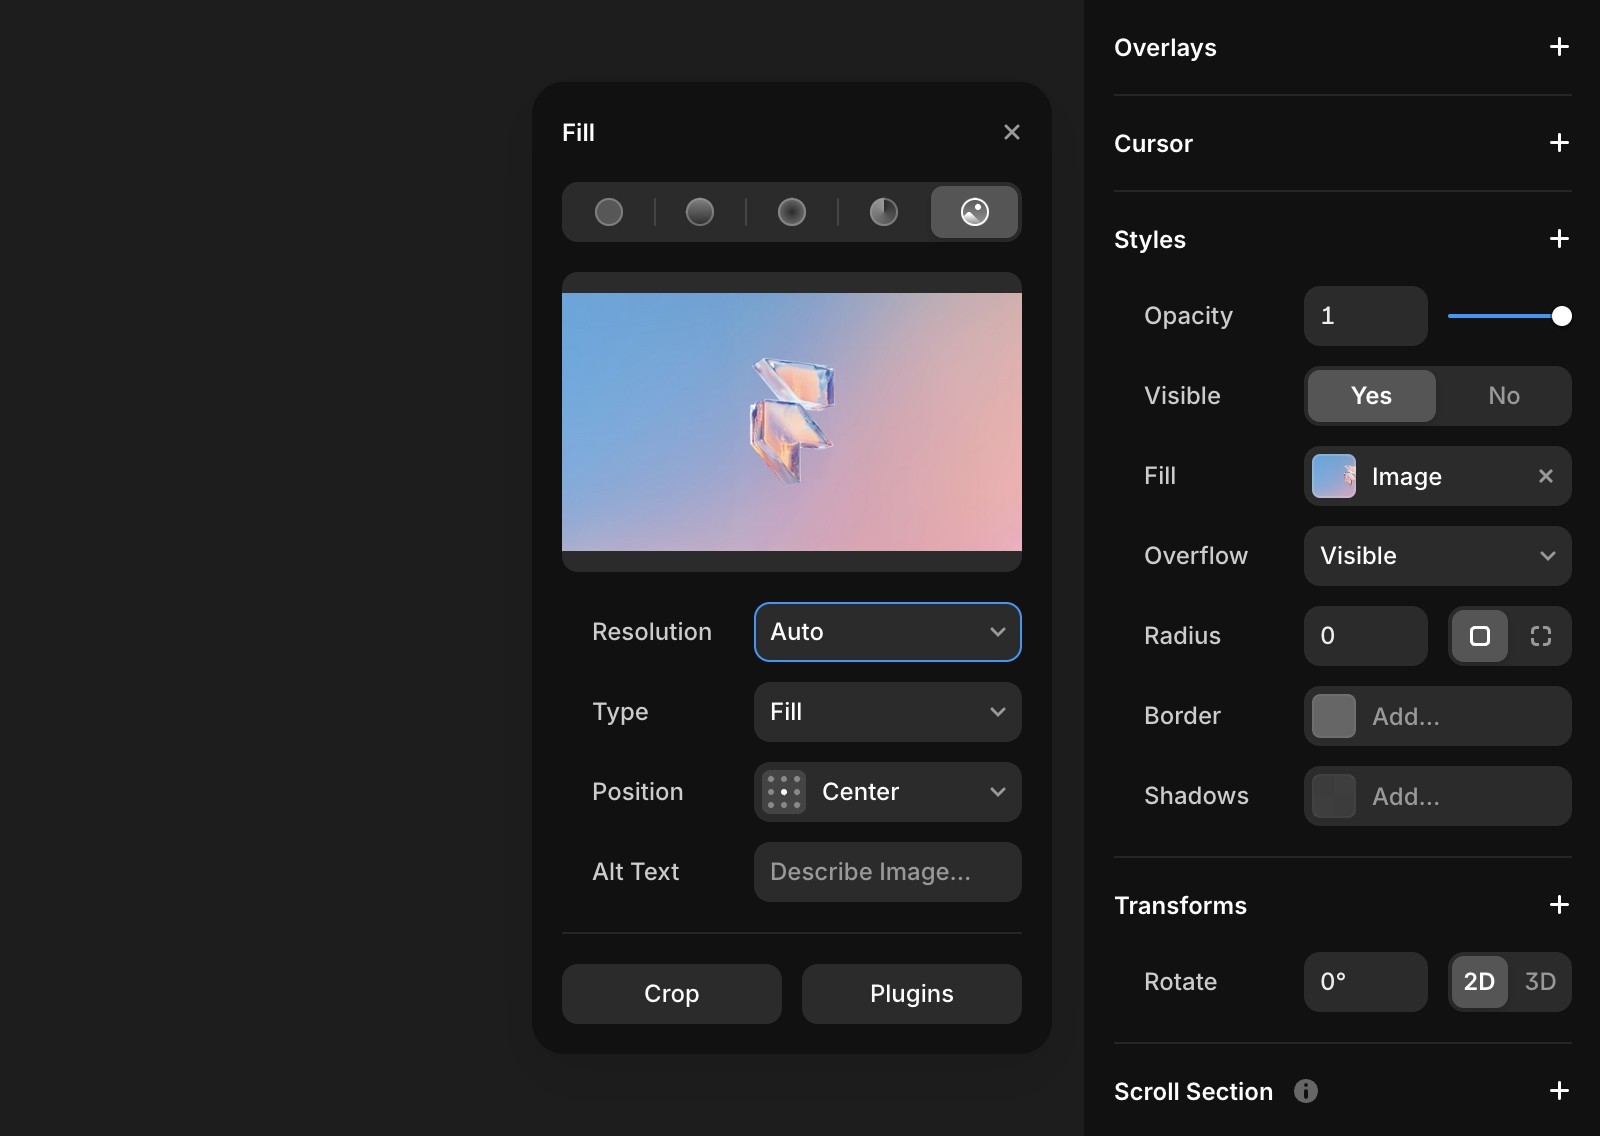
Task: Select the solid color fill type
Action: [608, 212]
